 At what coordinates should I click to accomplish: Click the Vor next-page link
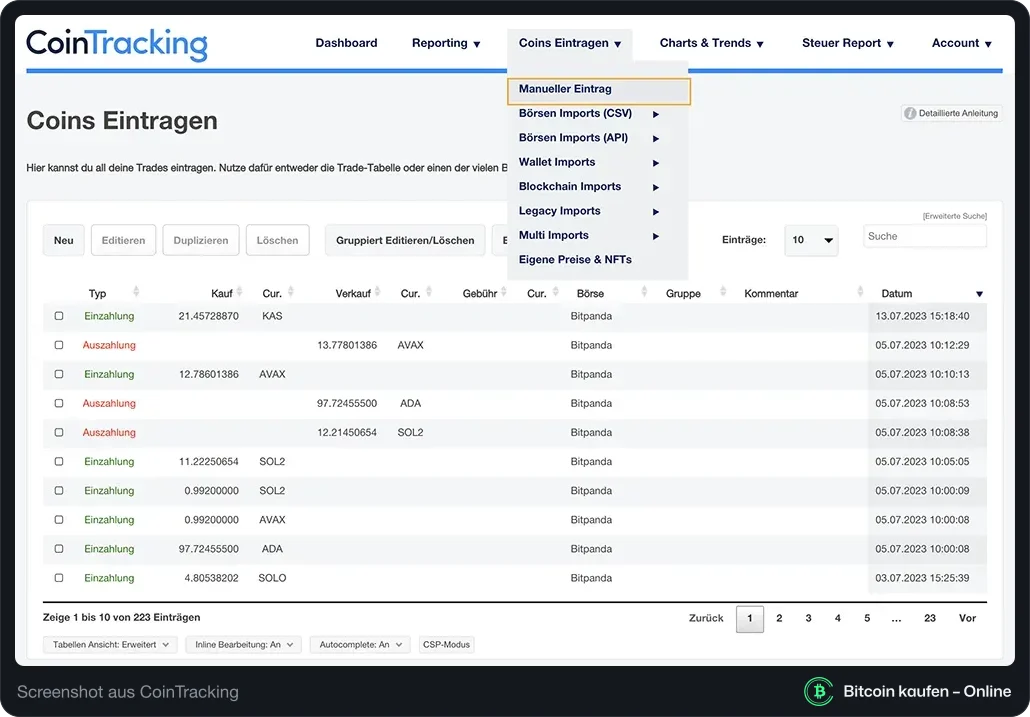click(x=968, y=619)
